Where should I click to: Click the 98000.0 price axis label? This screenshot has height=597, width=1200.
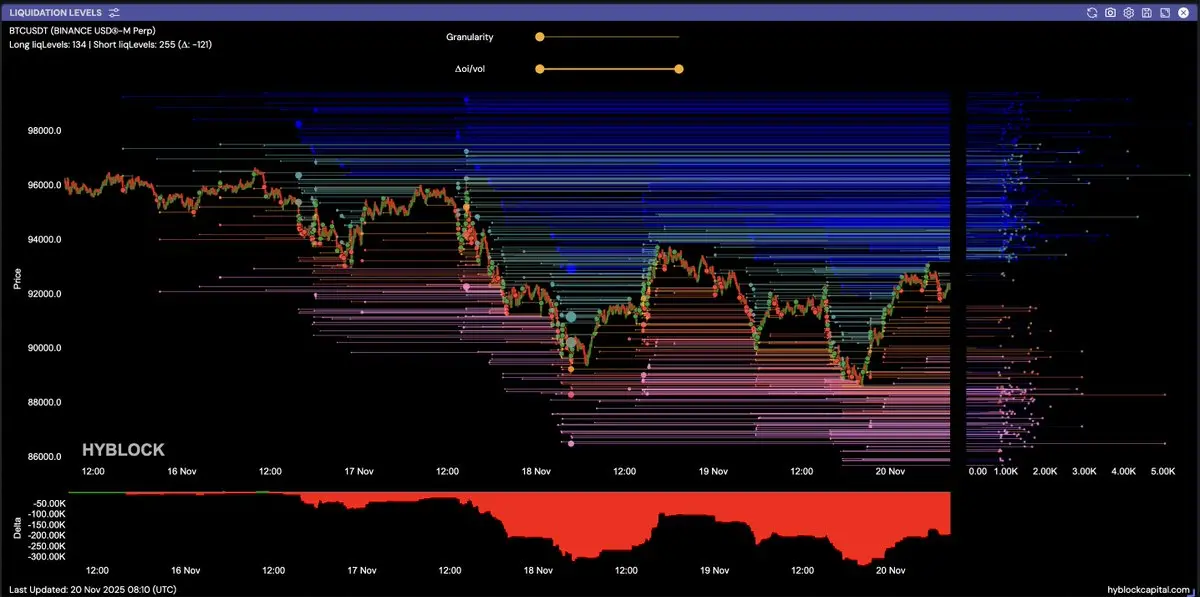tap(44, 131)
